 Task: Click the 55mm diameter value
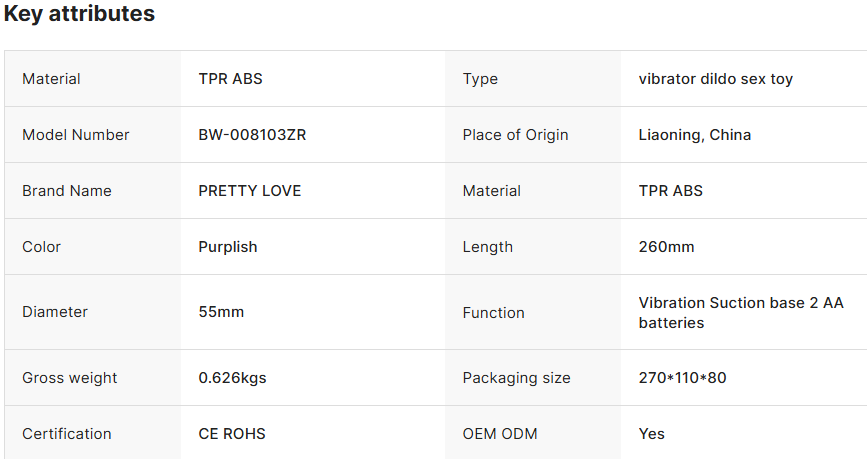221,312
